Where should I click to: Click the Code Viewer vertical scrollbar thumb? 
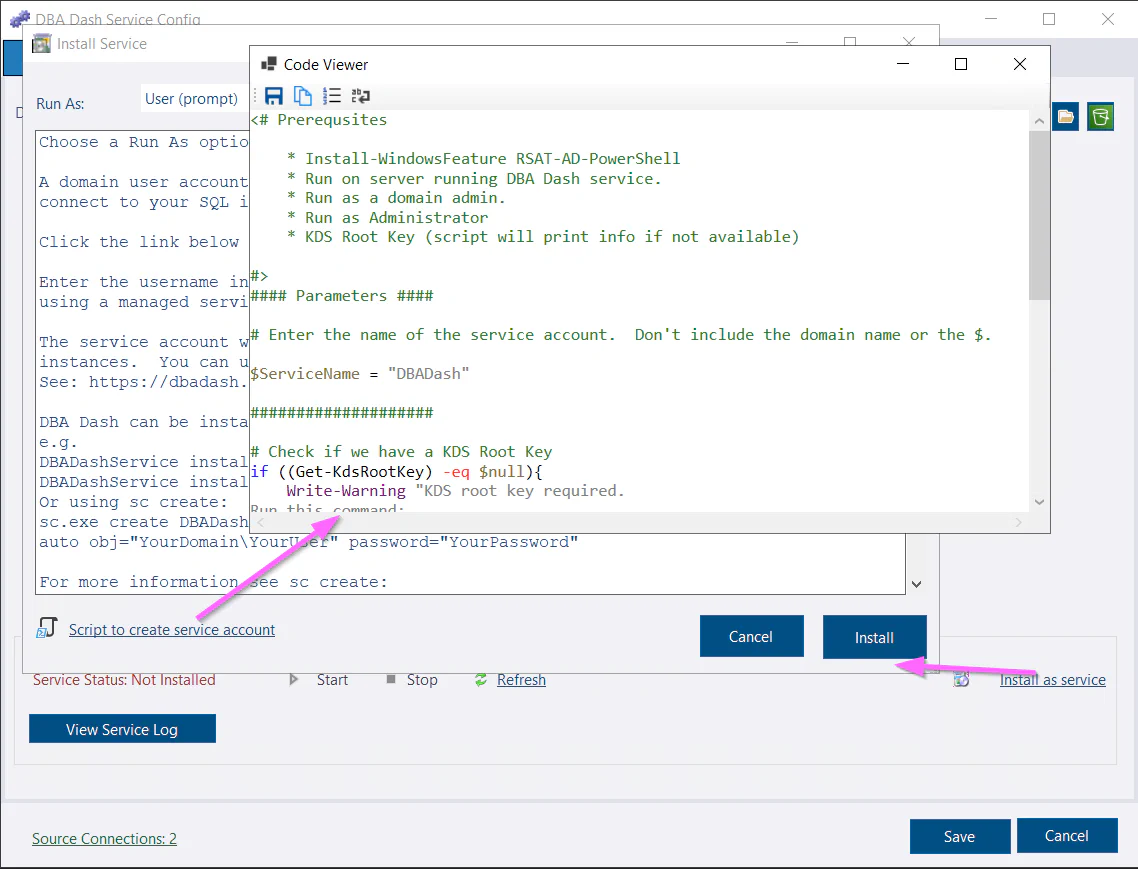1039,214
